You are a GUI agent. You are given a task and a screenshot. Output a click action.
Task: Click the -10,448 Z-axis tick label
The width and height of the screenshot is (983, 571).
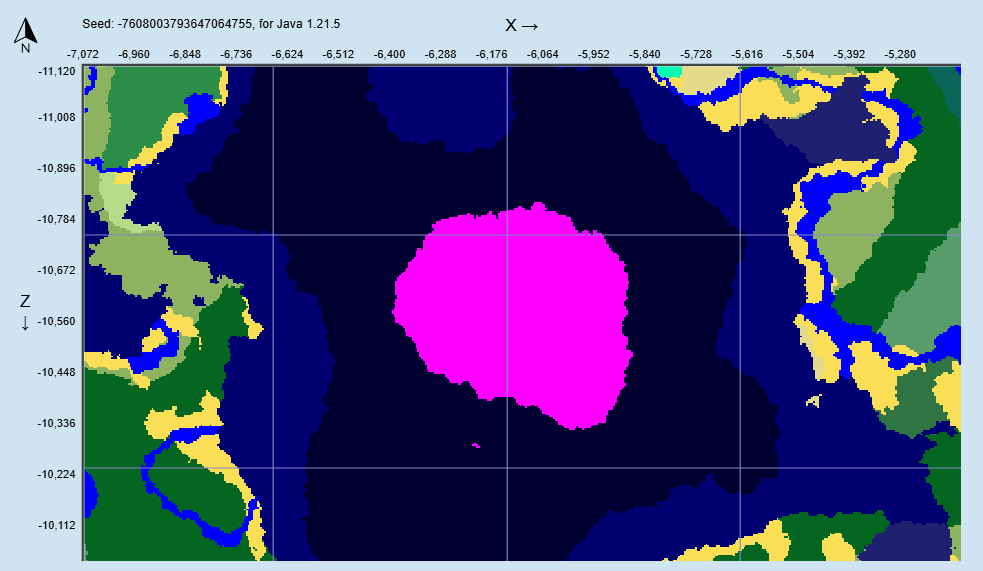coord(56,372)
